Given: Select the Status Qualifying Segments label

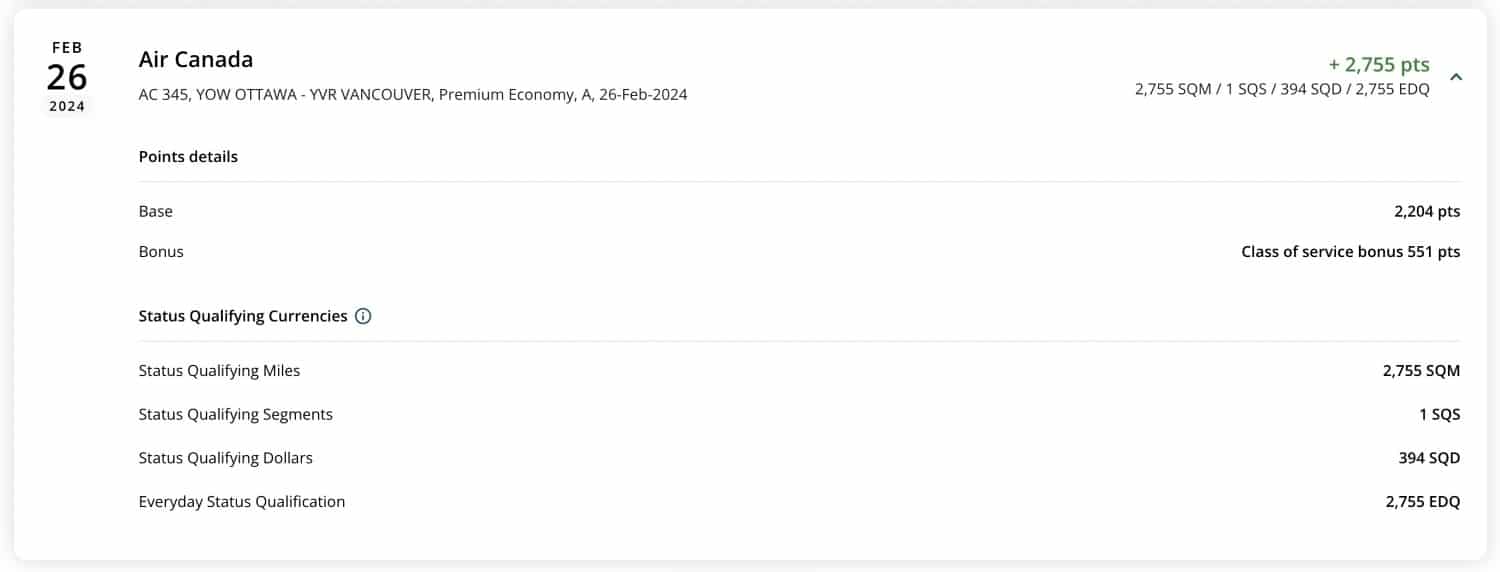Looking at the screenshot, I should click(235, 414).
